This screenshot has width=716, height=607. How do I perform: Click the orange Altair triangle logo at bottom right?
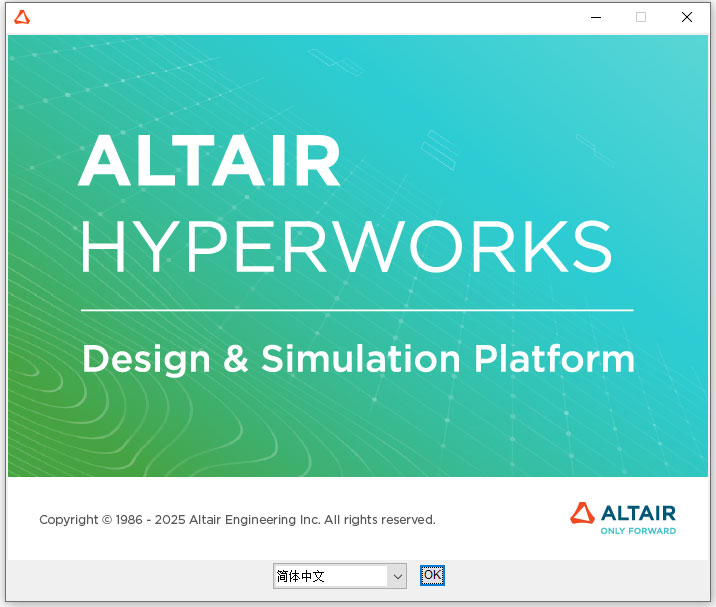pyautogui.click(x=582, y=513)
